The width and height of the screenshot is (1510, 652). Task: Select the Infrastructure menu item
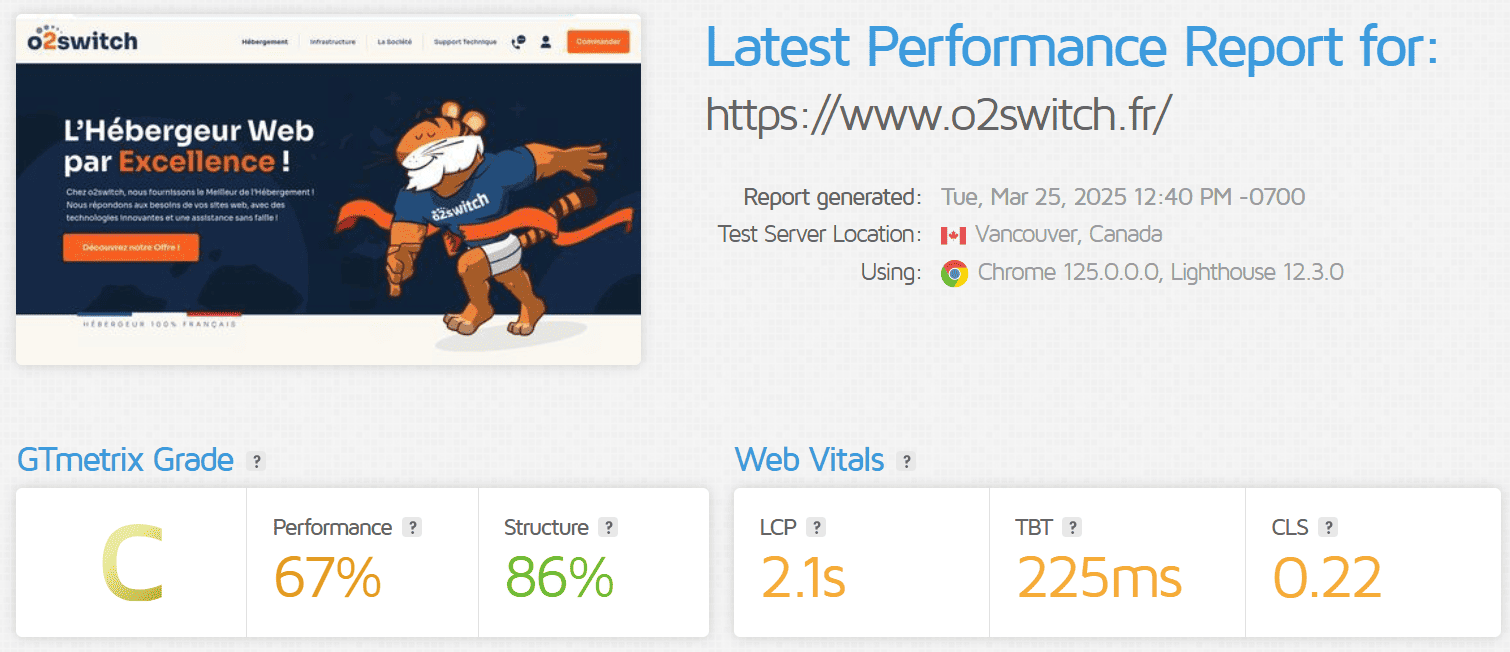click(x=335, y=41)
